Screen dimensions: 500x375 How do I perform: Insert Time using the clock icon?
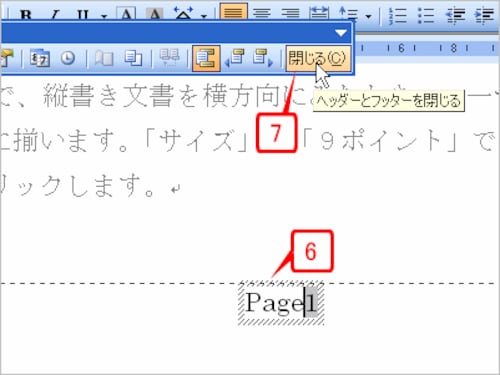click(68, 58)
